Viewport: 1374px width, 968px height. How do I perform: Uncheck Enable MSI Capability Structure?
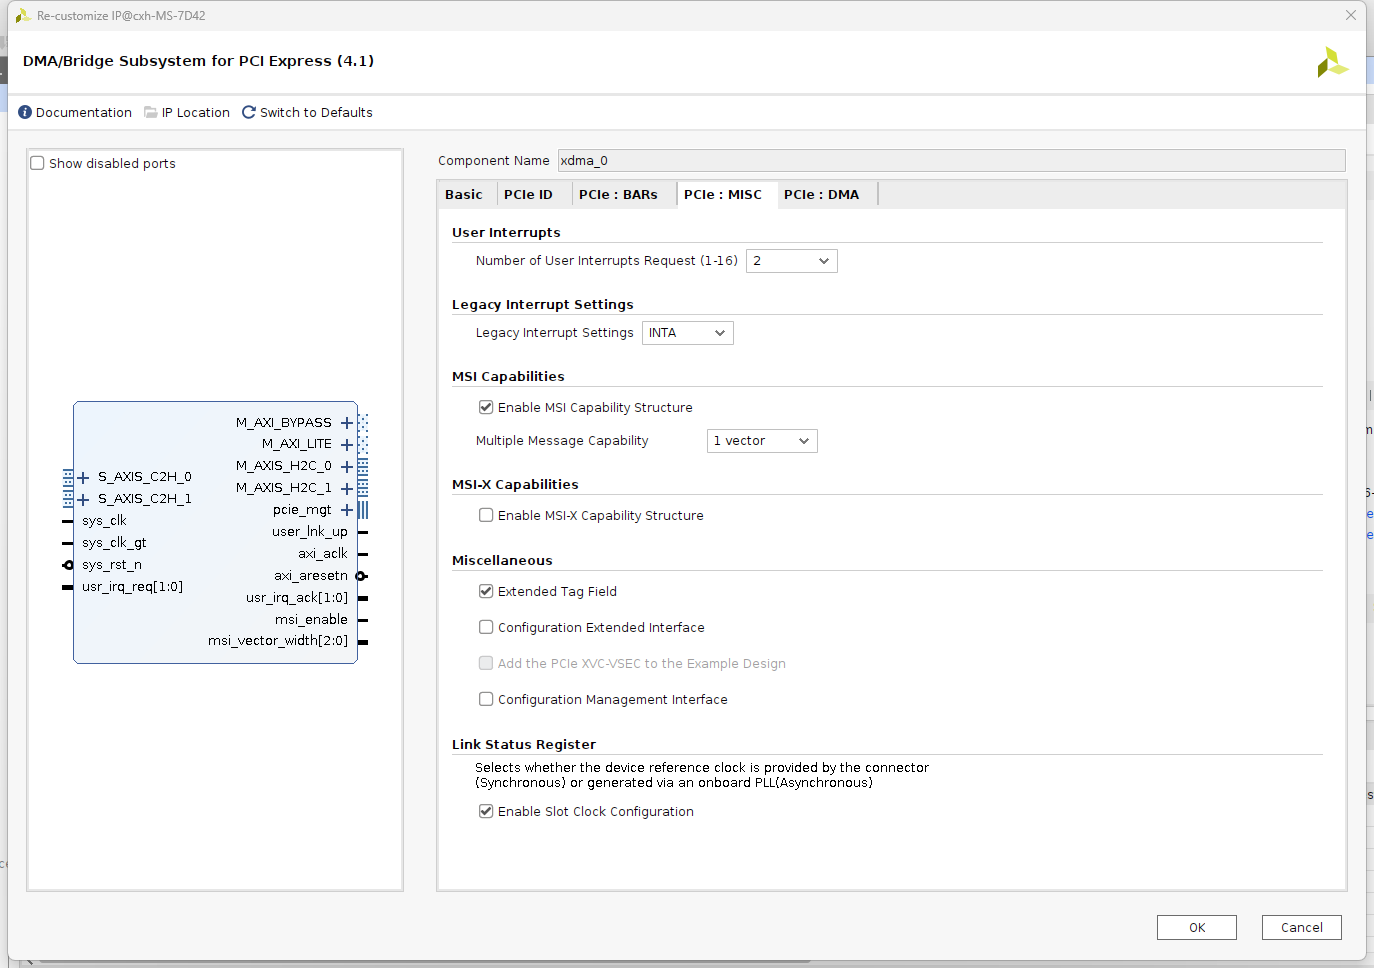486,407
